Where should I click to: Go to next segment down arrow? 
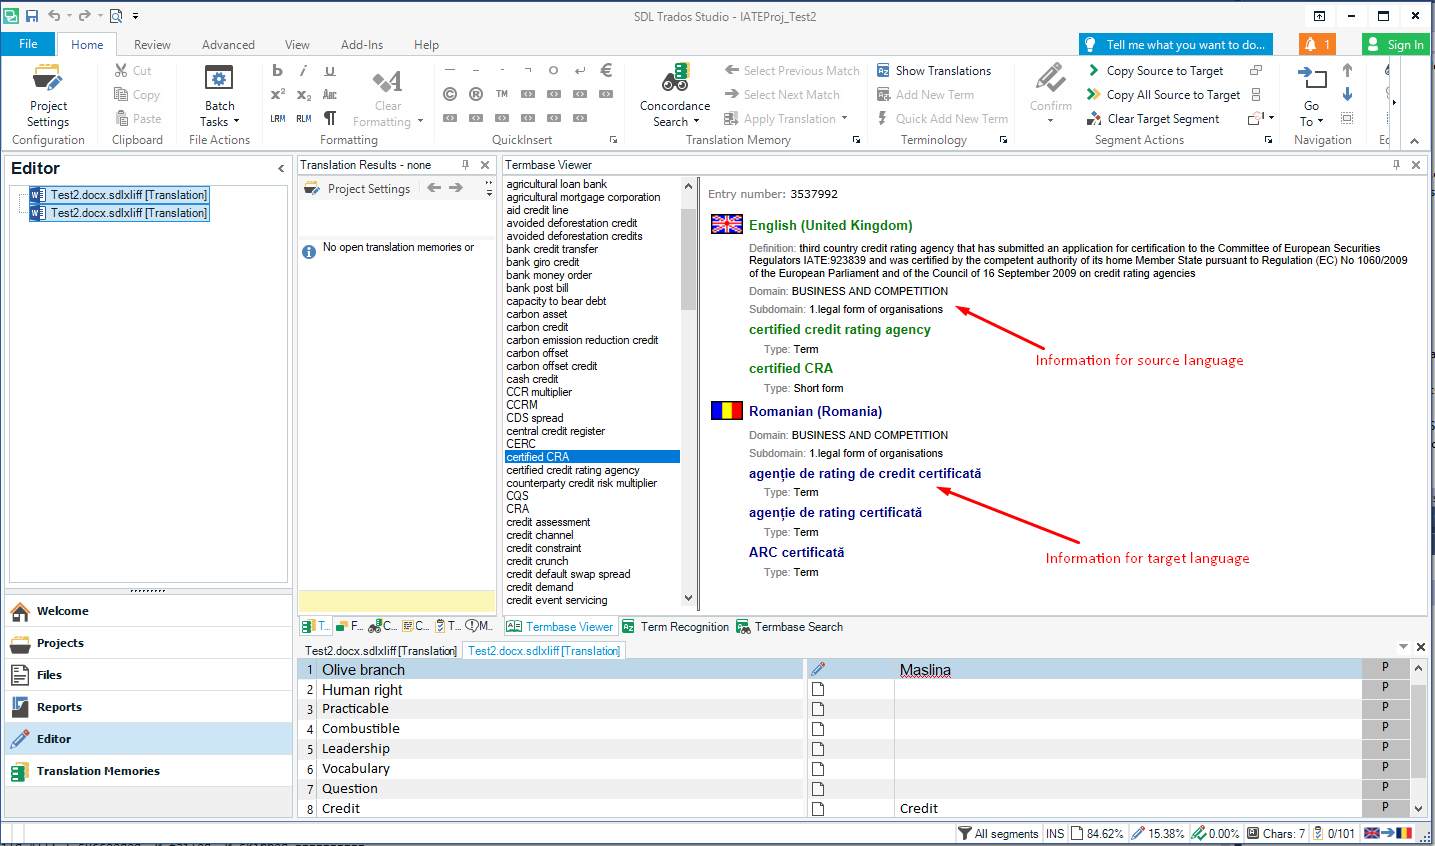click(1347, 94)
